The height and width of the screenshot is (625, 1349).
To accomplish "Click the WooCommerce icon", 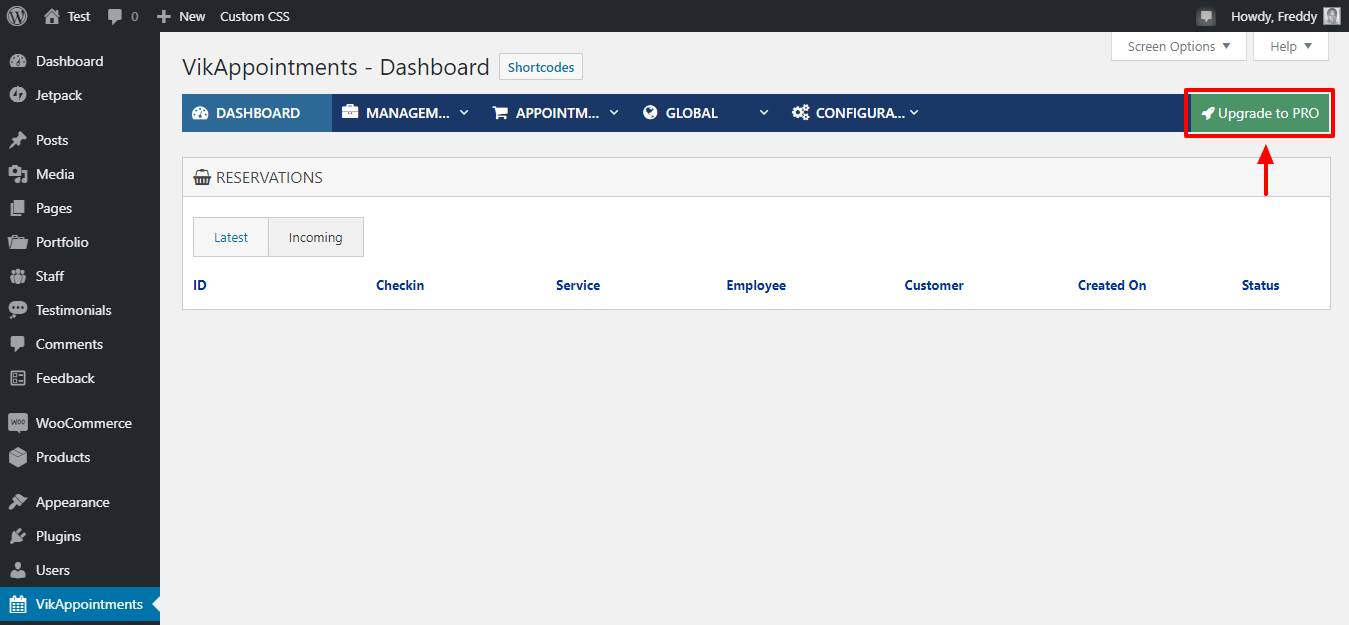I will pyautogui.click(x=18, y=423).
